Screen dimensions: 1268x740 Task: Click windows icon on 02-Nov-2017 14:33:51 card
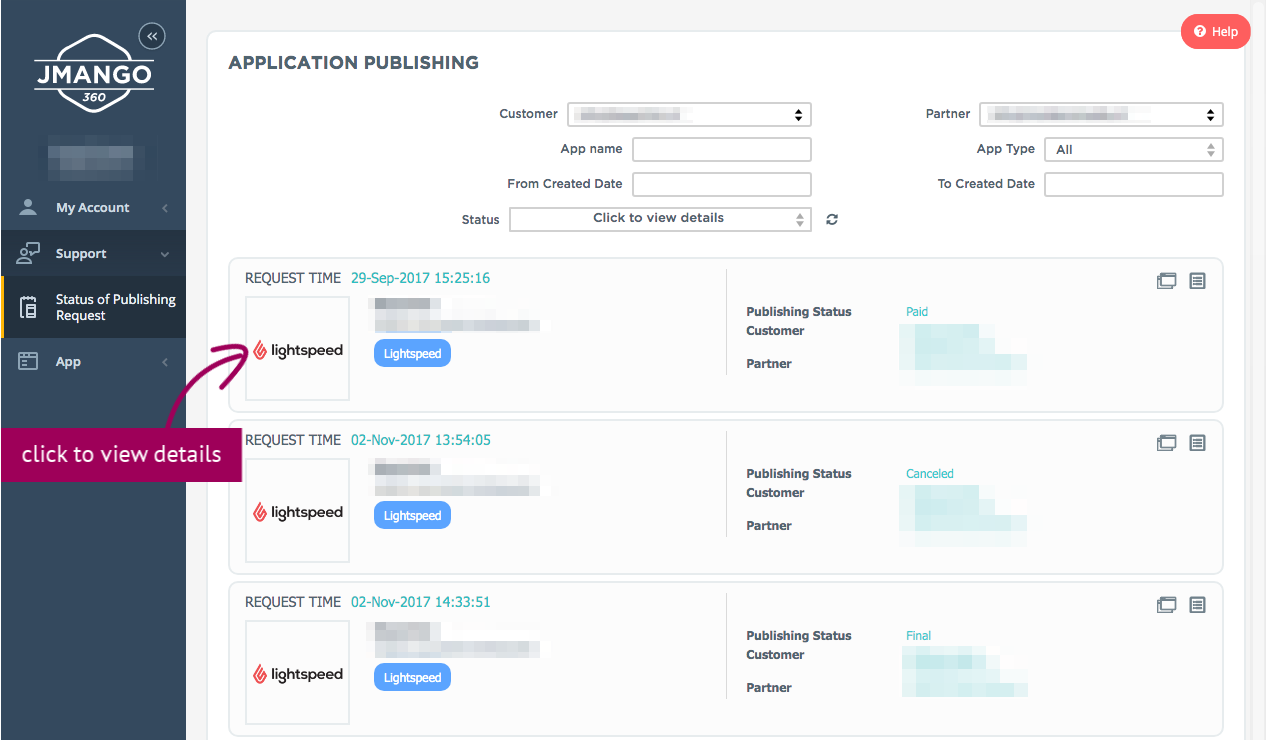tap(1166, 605)
